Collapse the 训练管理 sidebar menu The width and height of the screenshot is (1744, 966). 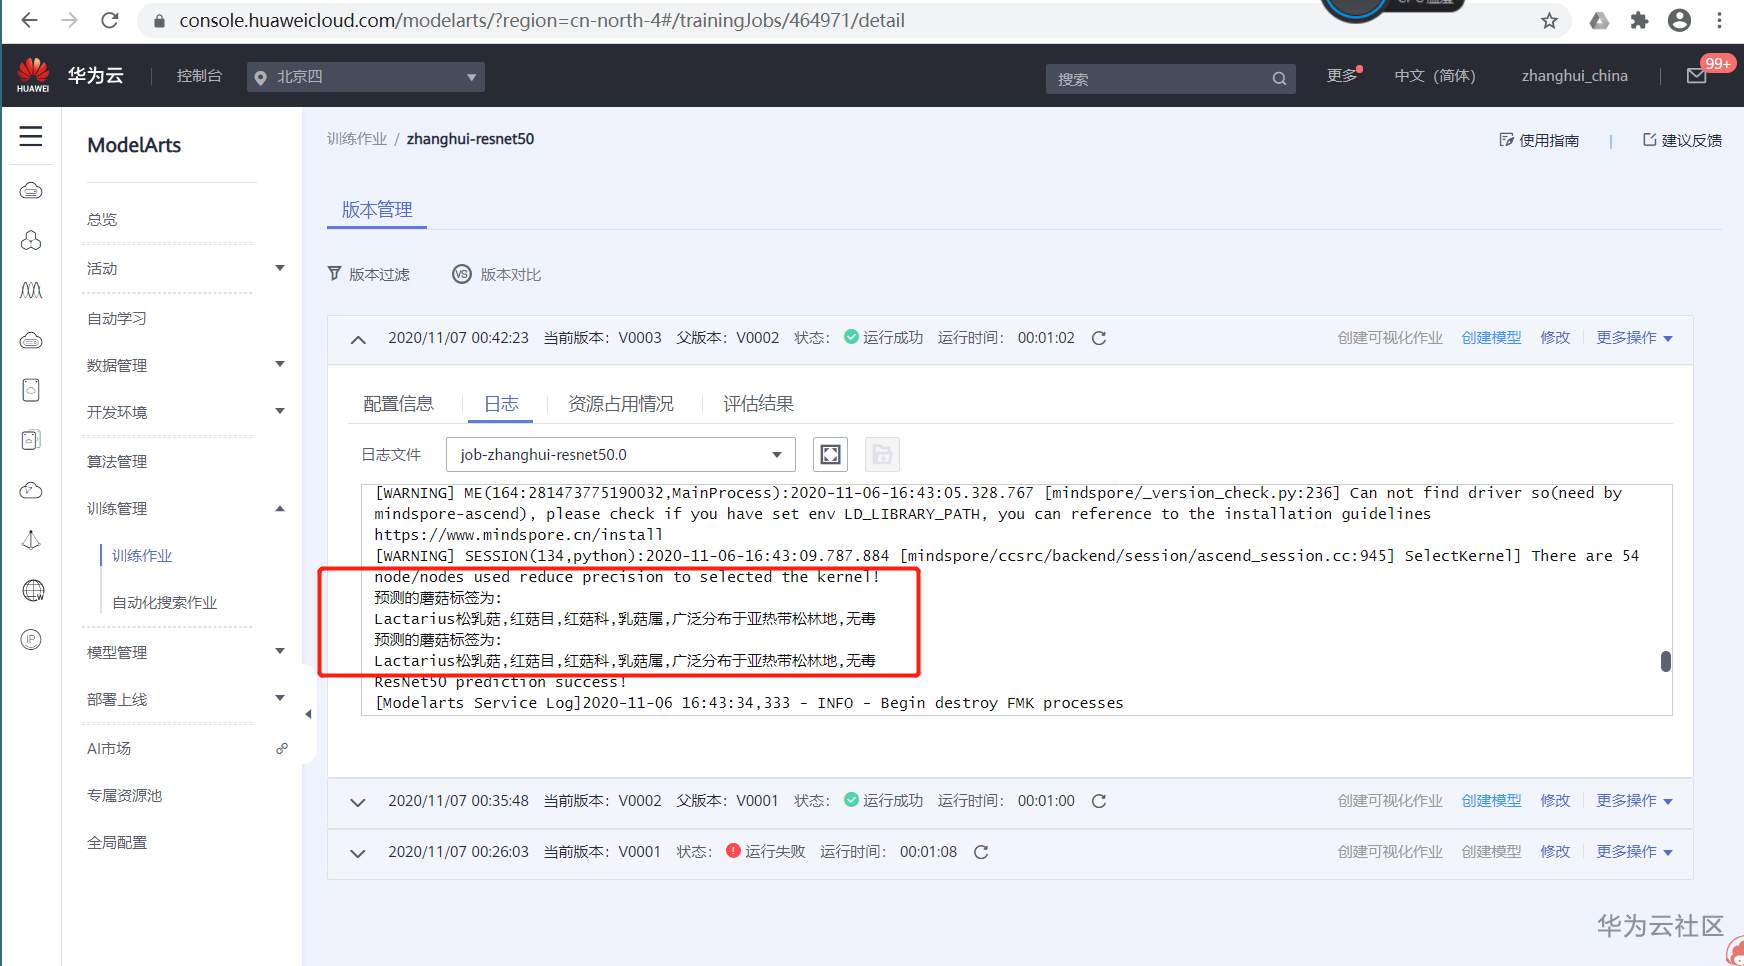coord(280,508)
